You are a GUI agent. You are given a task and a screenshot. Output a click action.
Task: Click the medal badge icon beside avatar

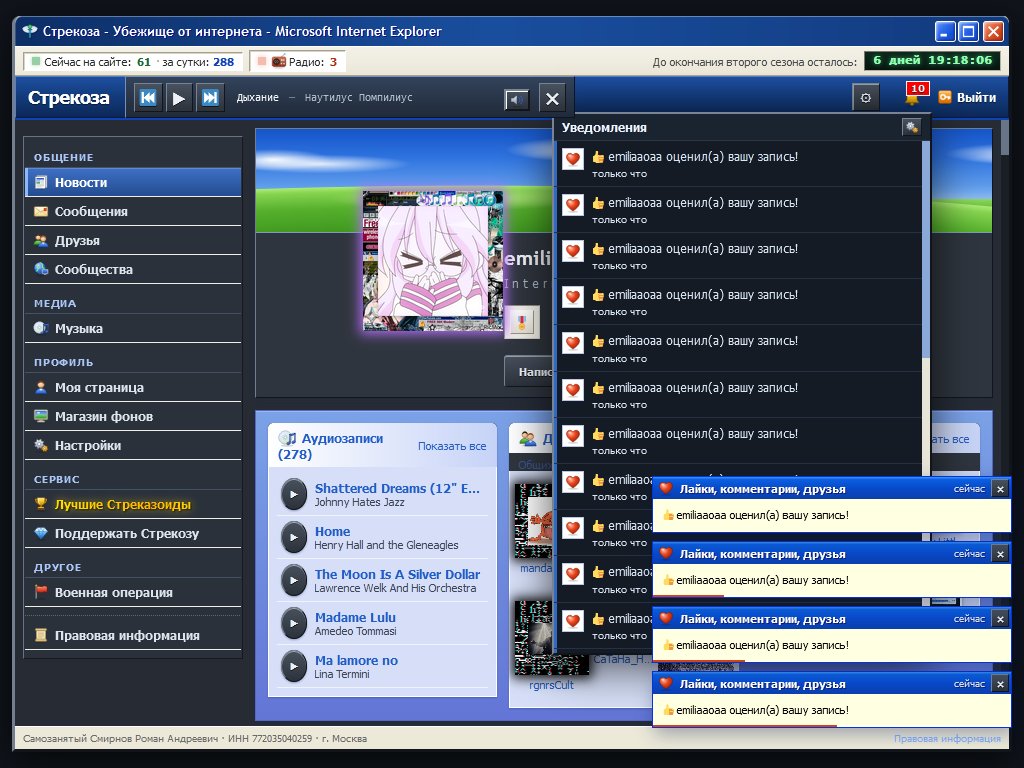coord(522,321)
